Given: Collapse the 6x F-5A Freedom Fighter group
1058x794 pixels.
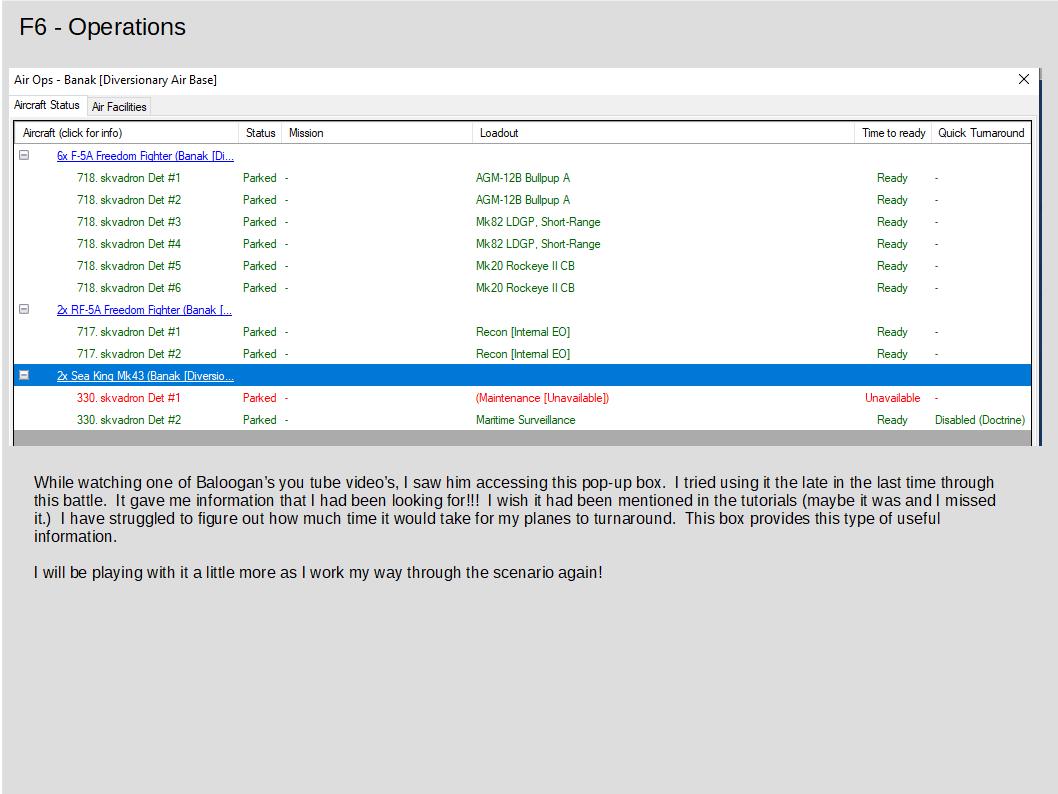Looking at the screenshot, I should pos(24,155).
